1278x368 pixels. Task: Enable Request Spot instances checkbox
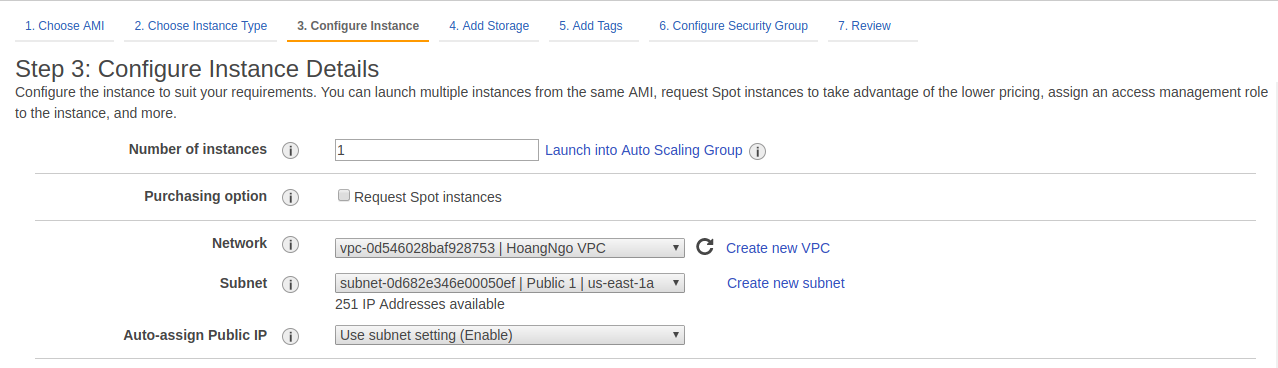[344, 196]
